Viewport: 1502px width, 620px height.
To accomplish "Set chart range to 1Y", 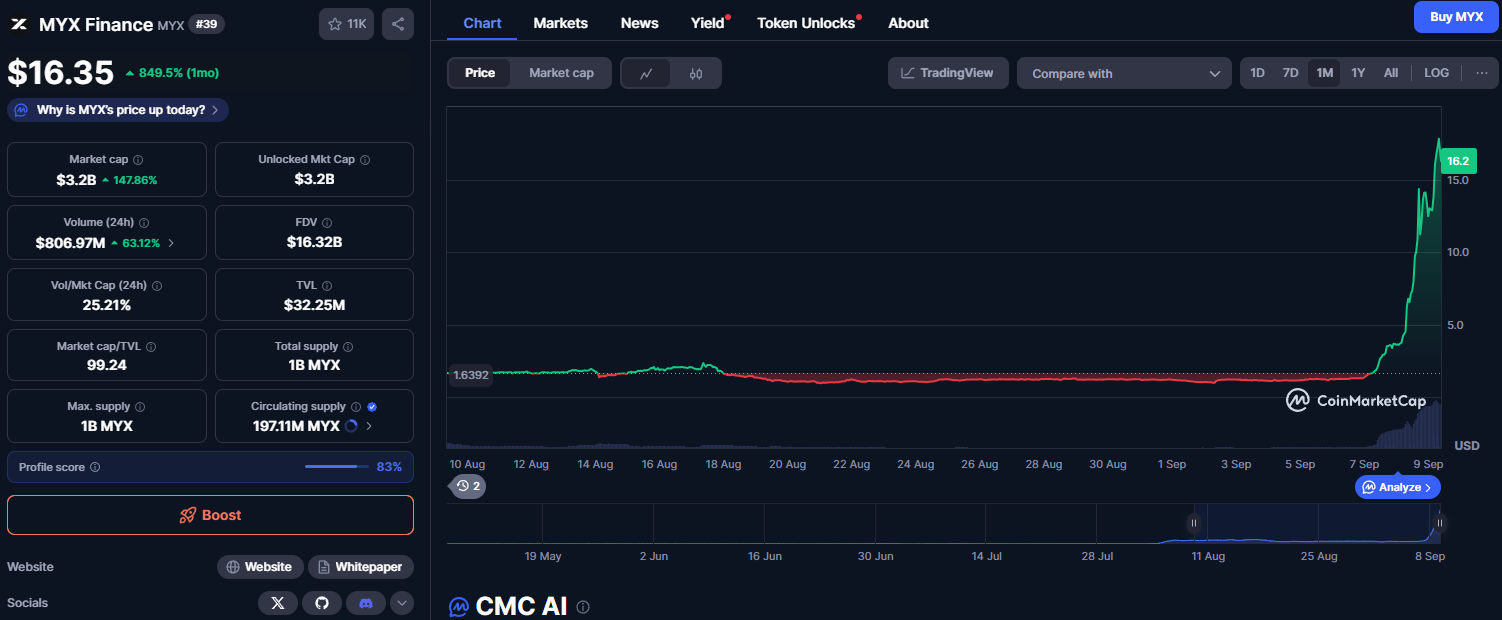I will click(x=1358, y=73).
